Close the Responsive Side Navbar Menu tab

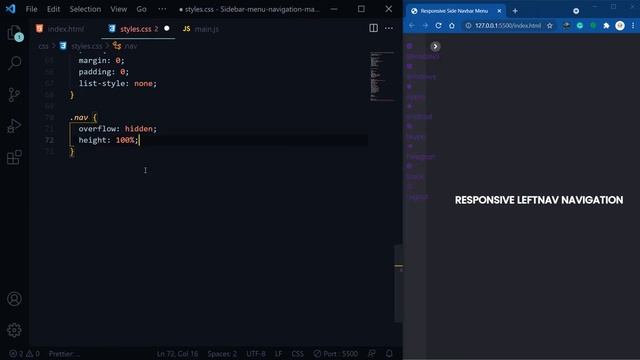pyautogui.click(x=499, y=11)
